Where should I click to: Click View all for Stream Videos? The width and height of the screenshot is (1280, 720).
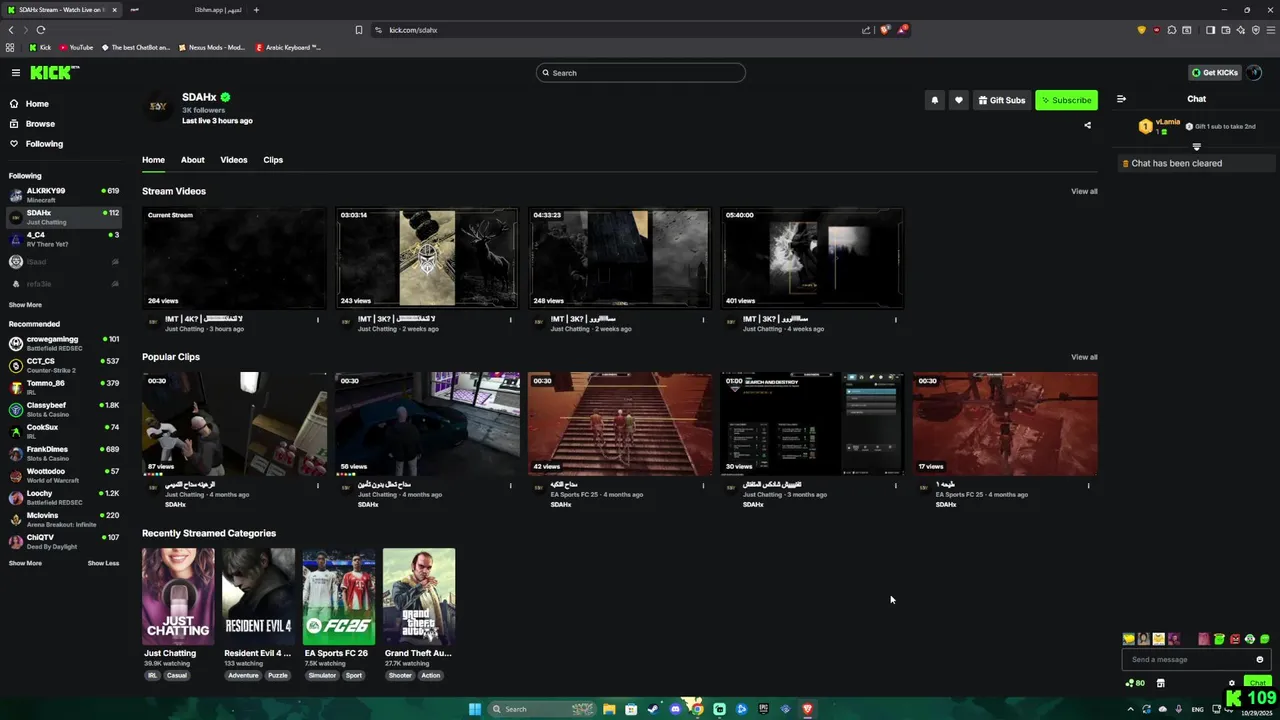(1084, 191)
